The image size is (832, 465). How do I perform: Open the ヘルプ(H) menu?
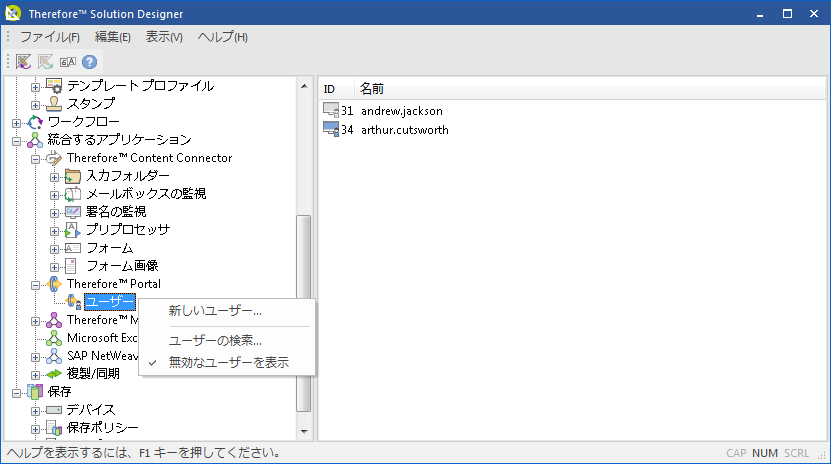click(223, 37)
